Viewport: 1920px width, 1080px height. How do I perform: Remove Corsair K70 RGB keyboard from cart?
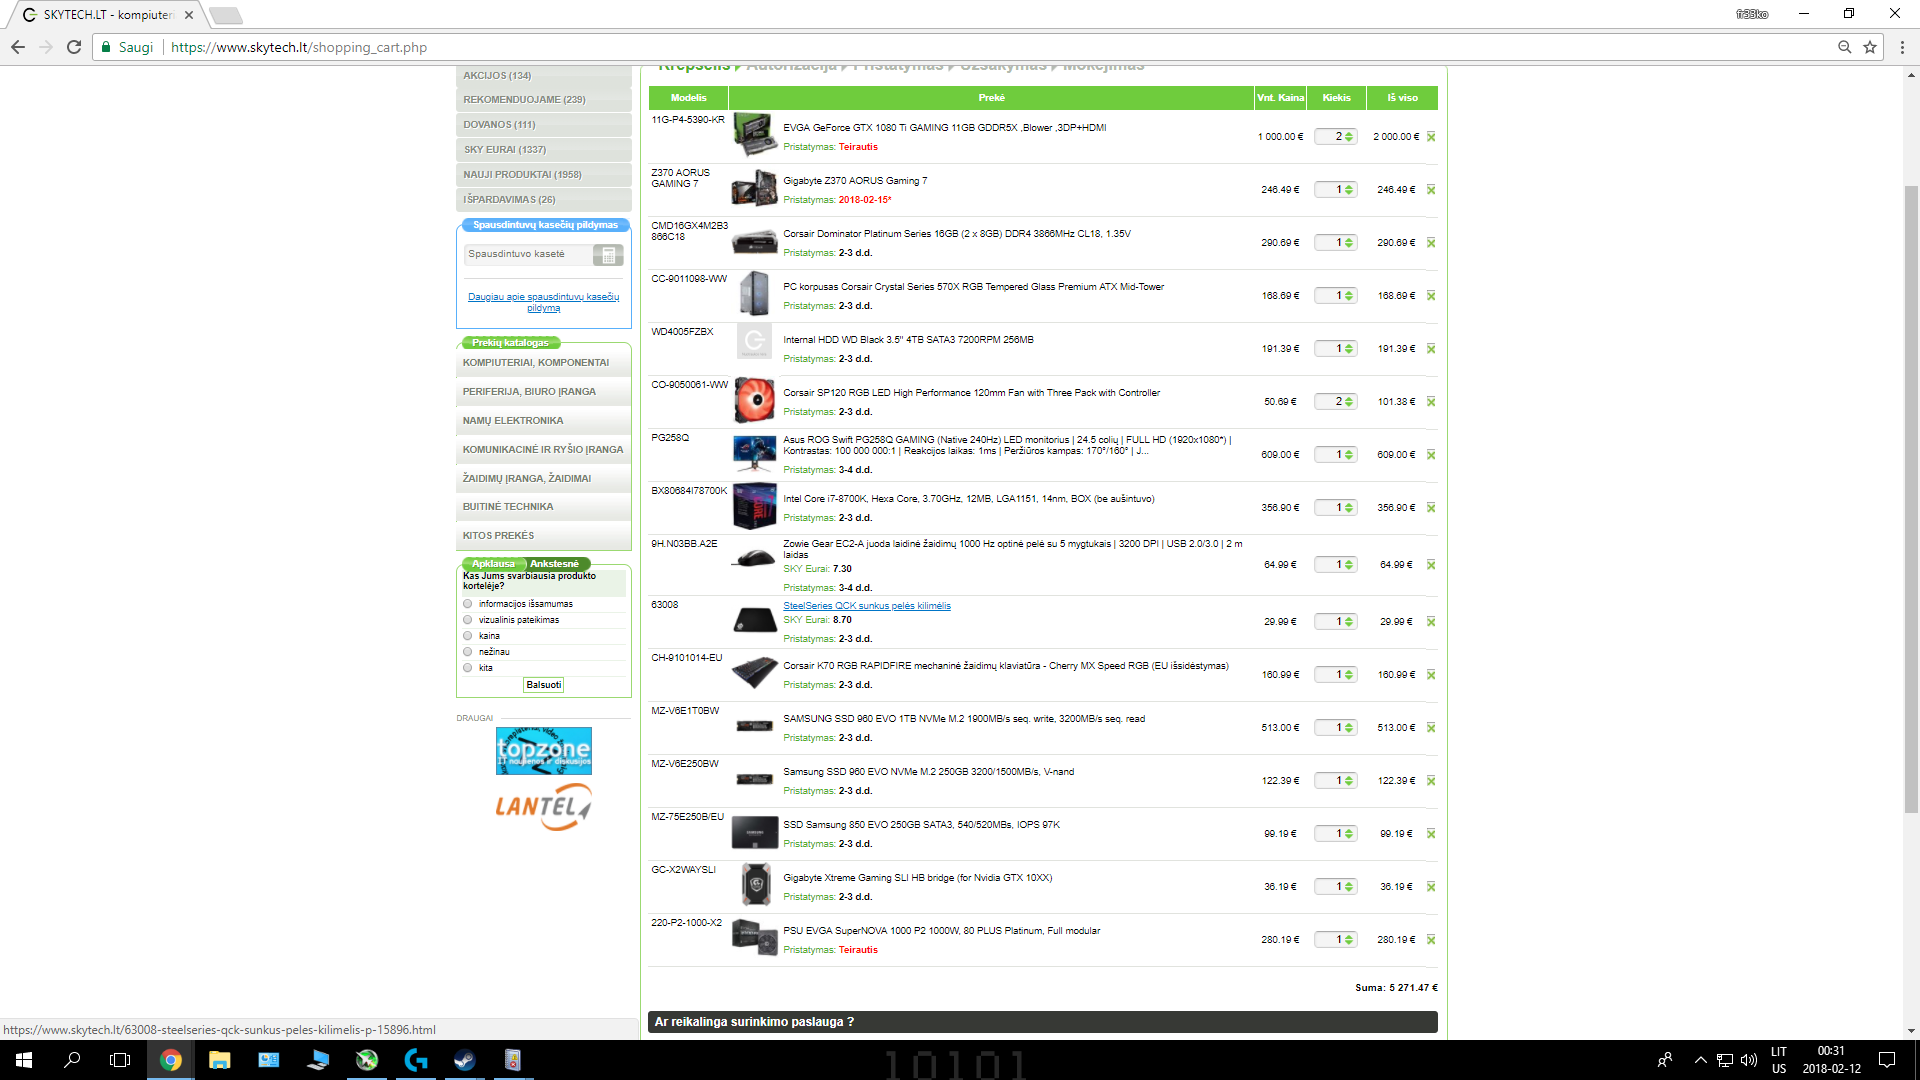pos(1431,675)
